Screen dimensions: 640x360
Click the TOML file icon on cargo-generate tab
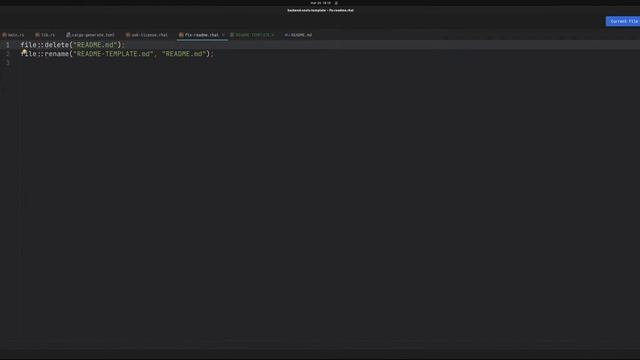click(x=68, y=35)
